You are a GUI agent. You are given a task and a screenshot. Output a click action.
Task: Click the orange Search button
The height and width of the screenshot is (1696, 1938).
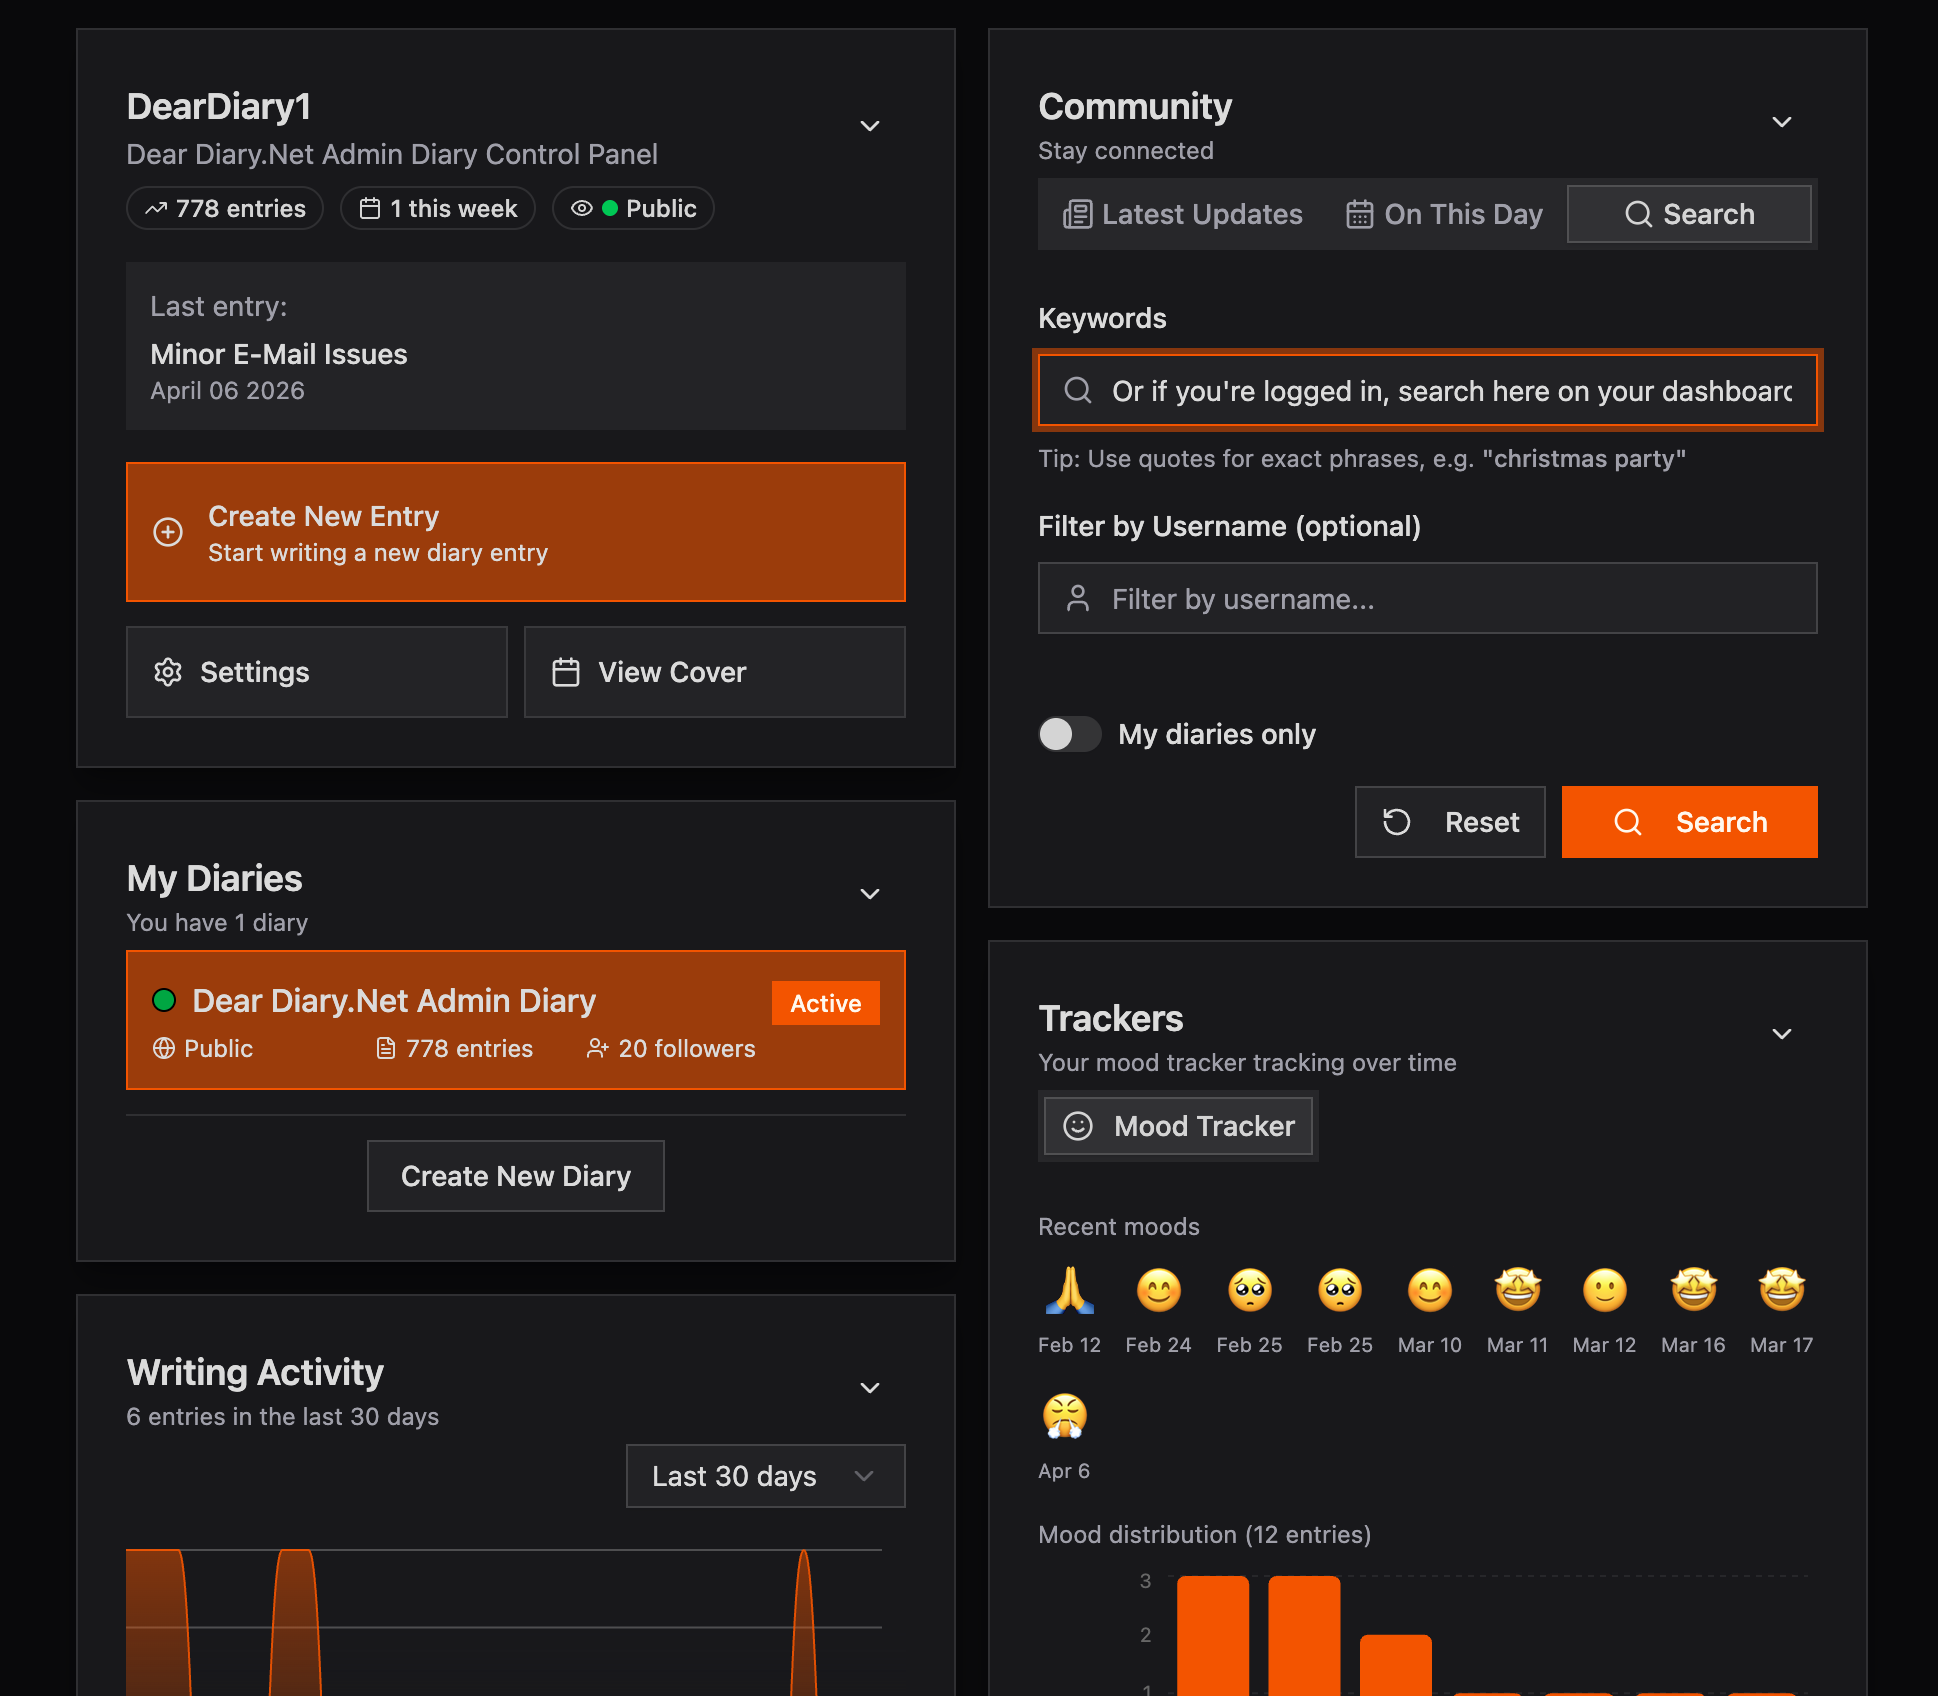click(x=1690, y=822)
